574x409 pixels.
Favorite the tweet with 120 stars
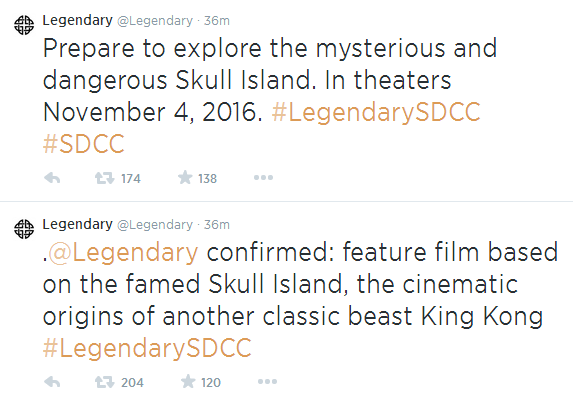(188, 382)
